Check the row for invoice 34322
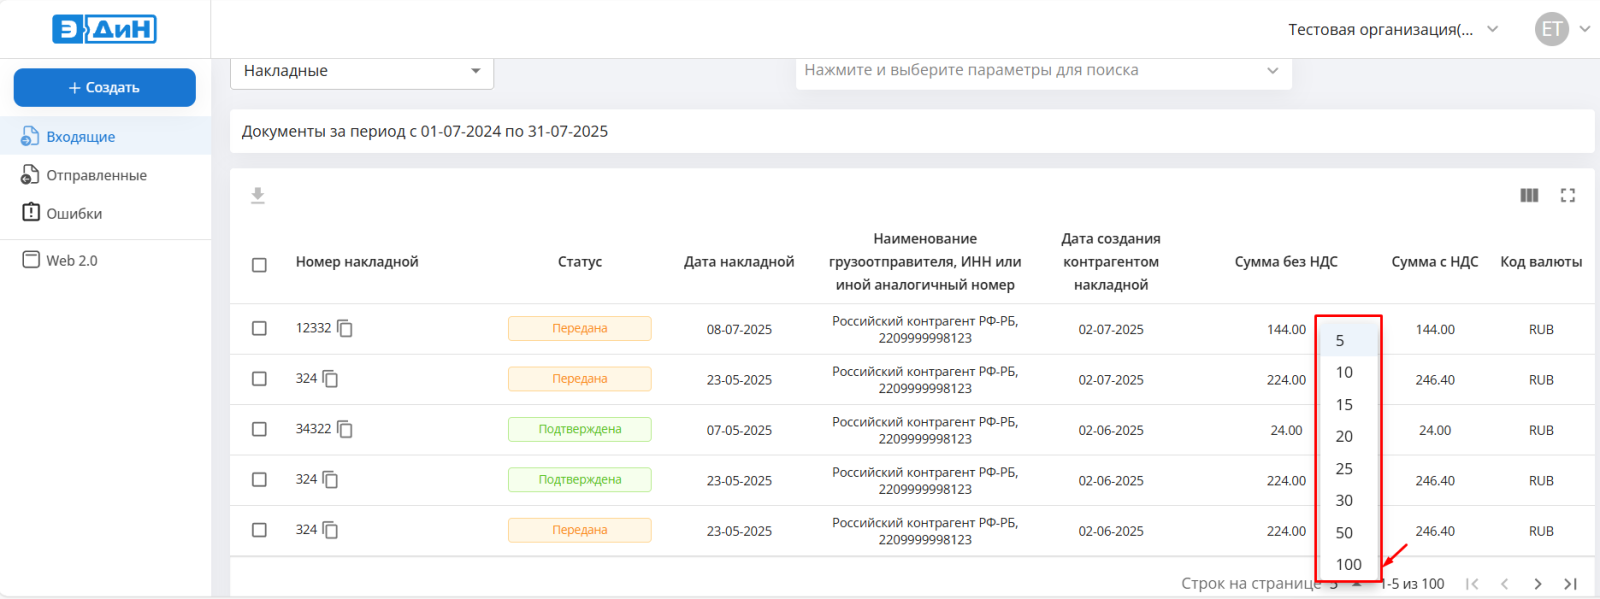This screenshot has height=599, width=1600. [259, 430]
